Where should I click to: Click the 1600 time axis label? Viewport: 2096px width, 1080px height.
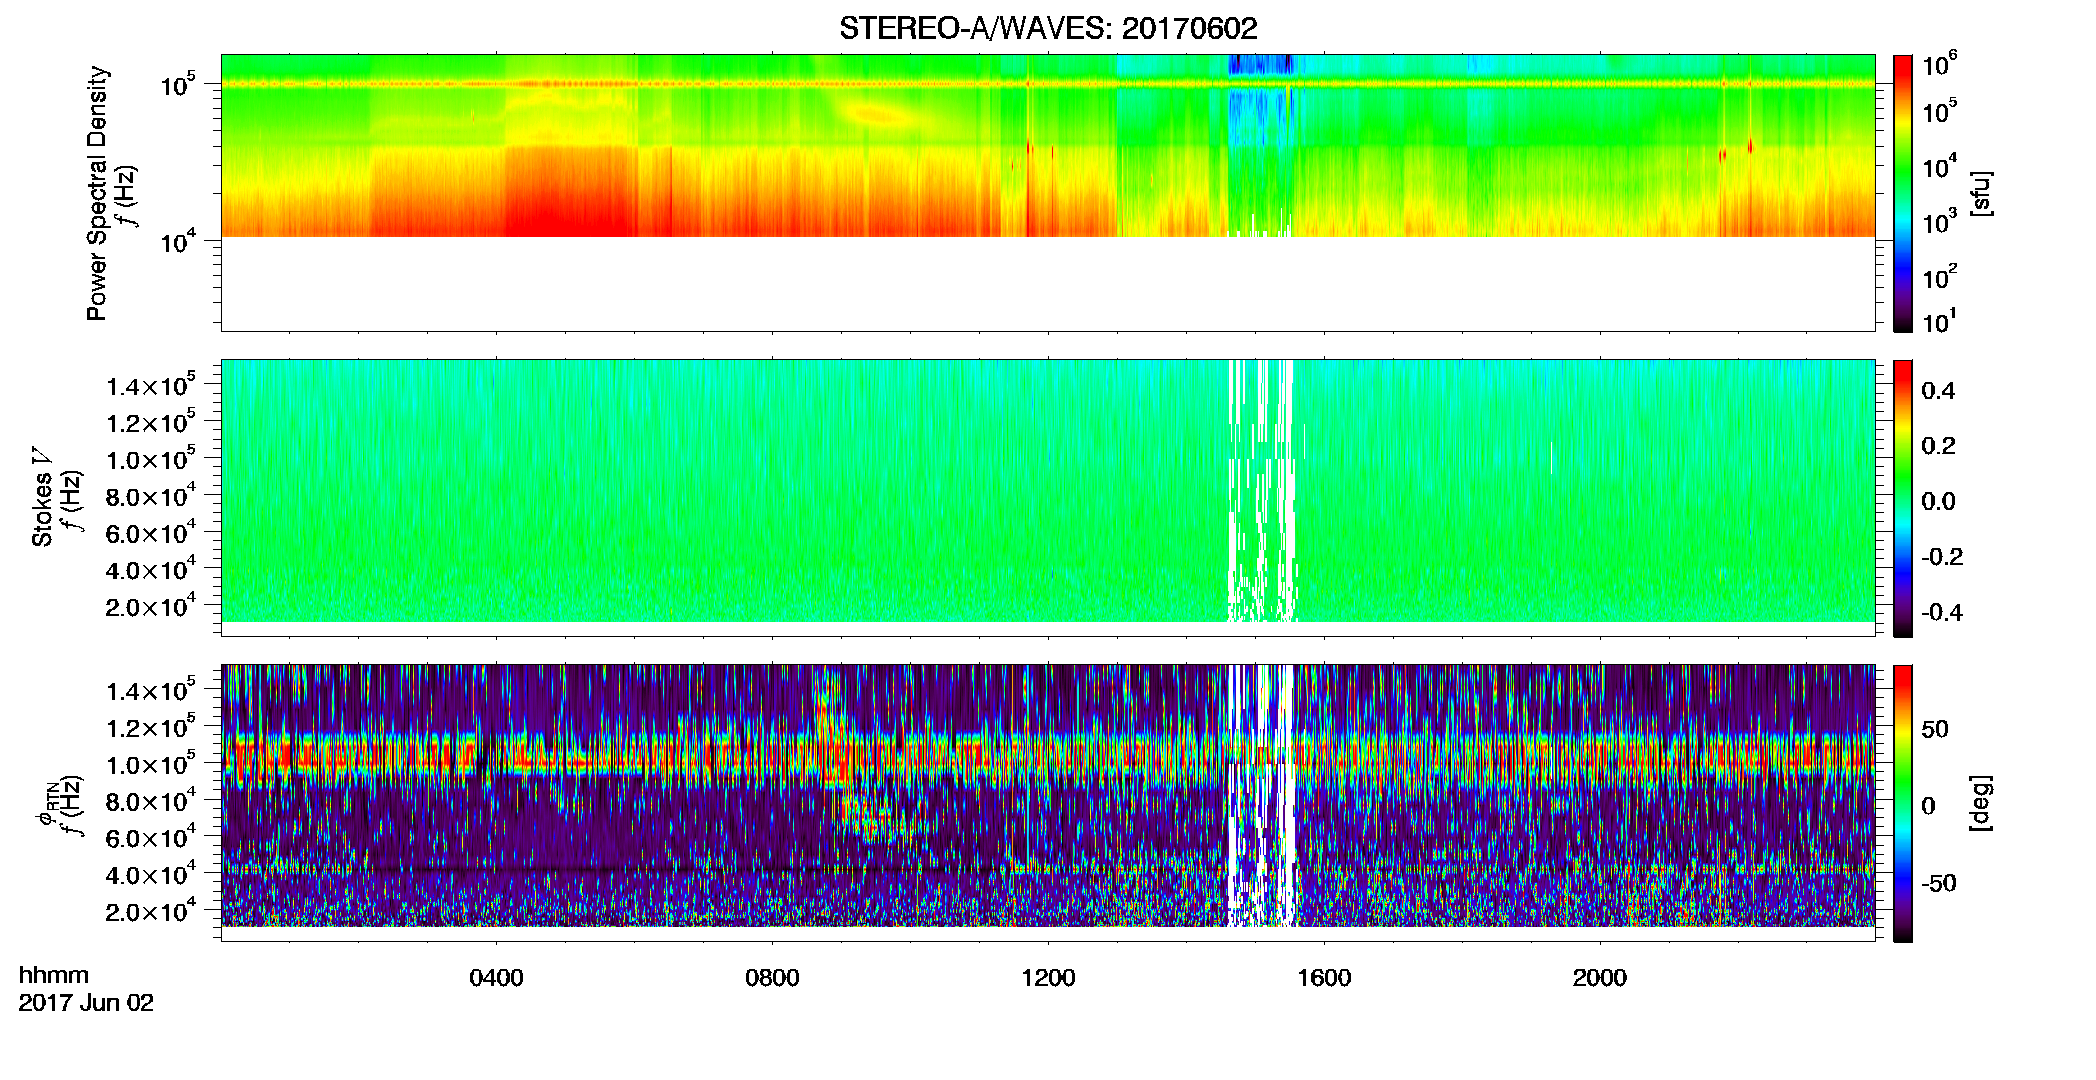point(1324,978)
